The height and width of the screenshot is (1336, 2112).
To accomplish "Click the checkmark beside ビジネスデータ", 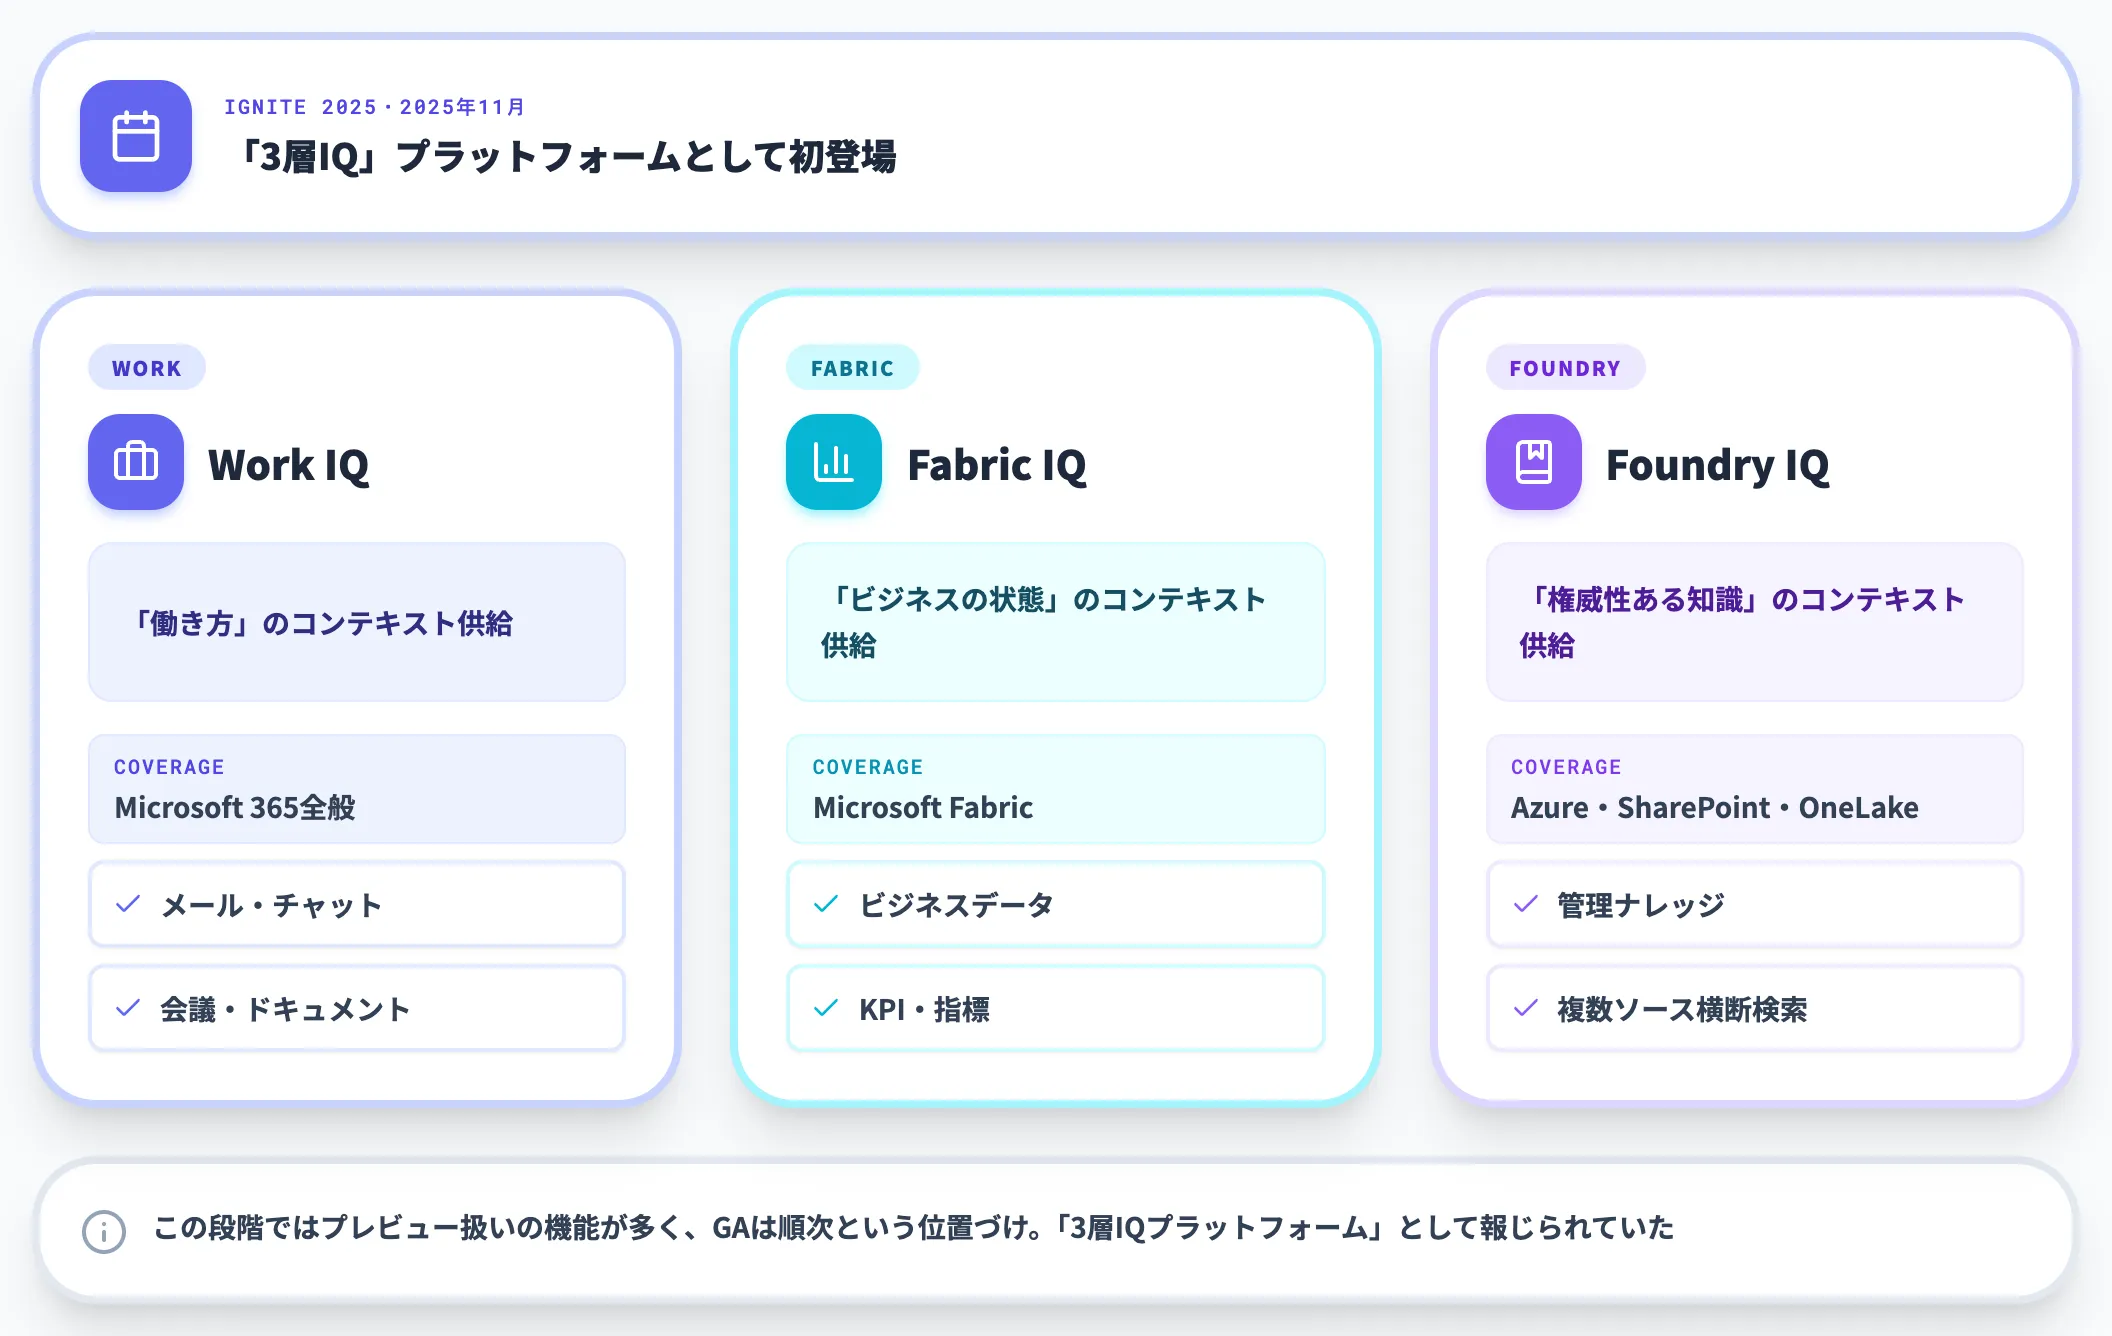I will tap(826, 904).
